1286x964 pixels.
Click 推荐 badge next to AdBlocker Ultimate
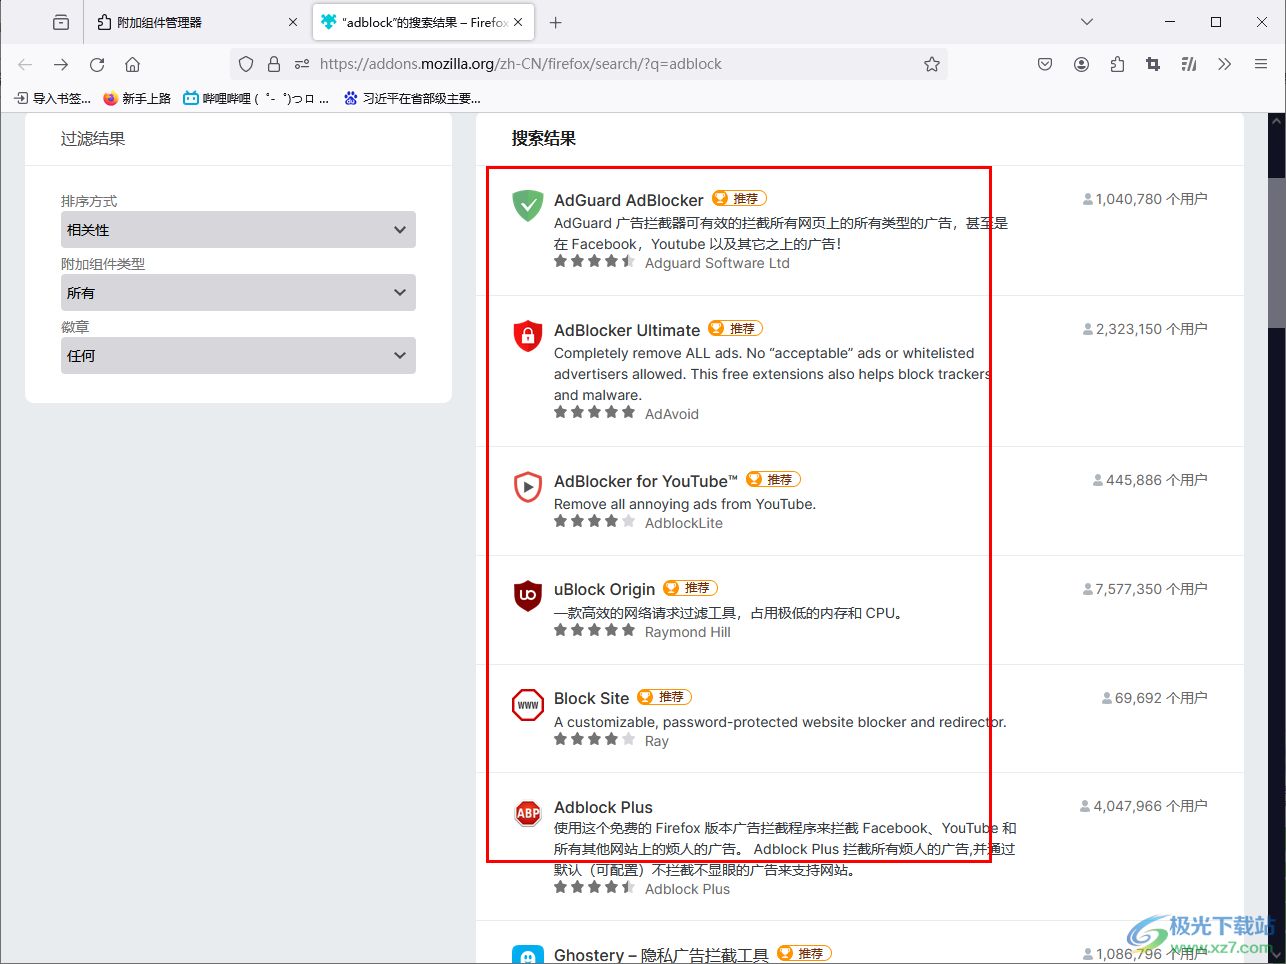click(x=736, y=328)
